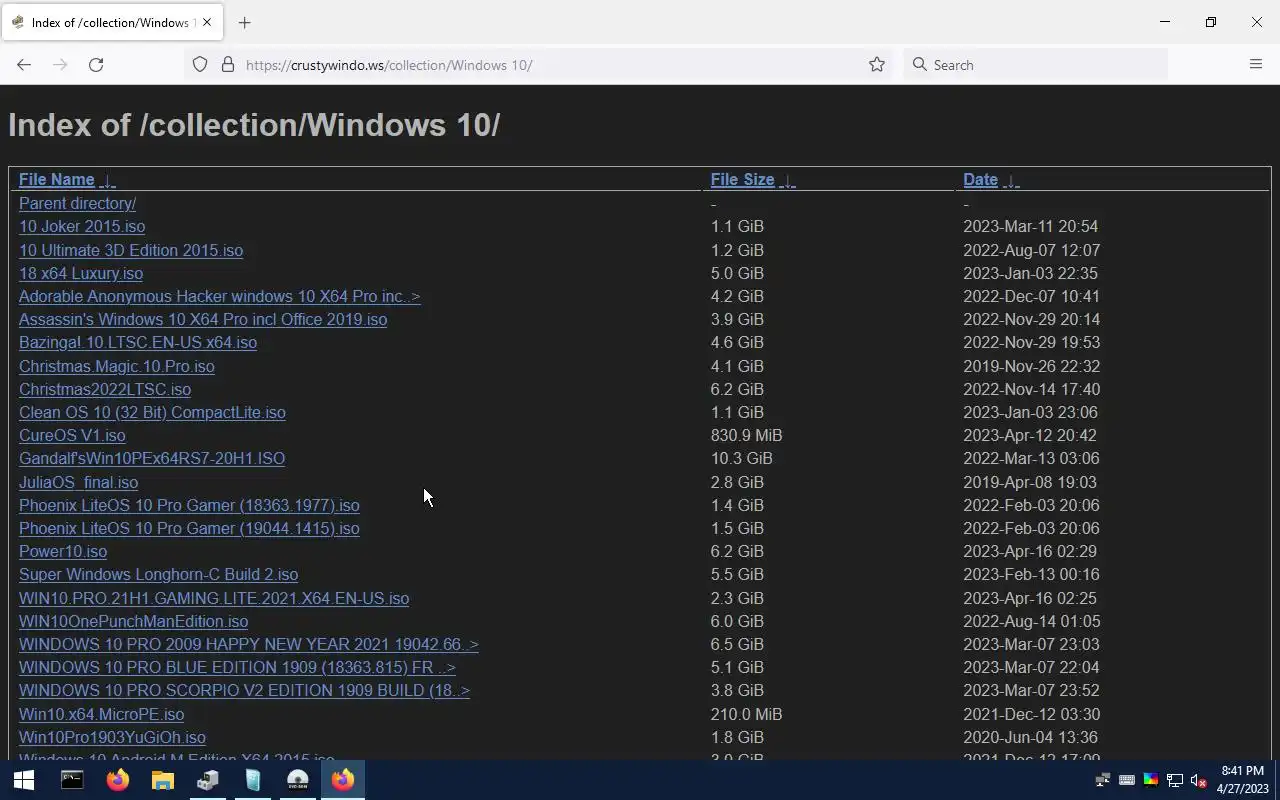Open File Explorer from taskbar
The image size is (1280, 800).
pyautogui.click(x=163, y=780)
